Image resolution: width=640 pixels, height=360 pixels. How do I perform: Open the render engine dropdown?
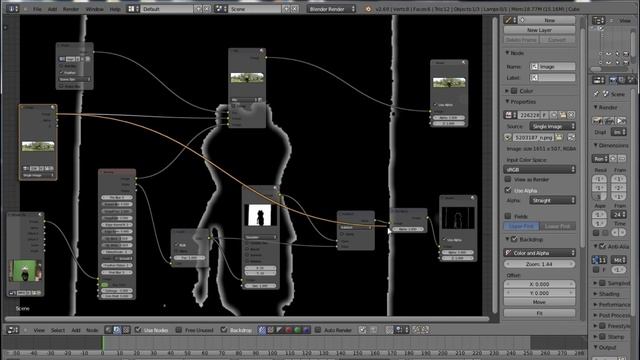(x=331, y=9)
